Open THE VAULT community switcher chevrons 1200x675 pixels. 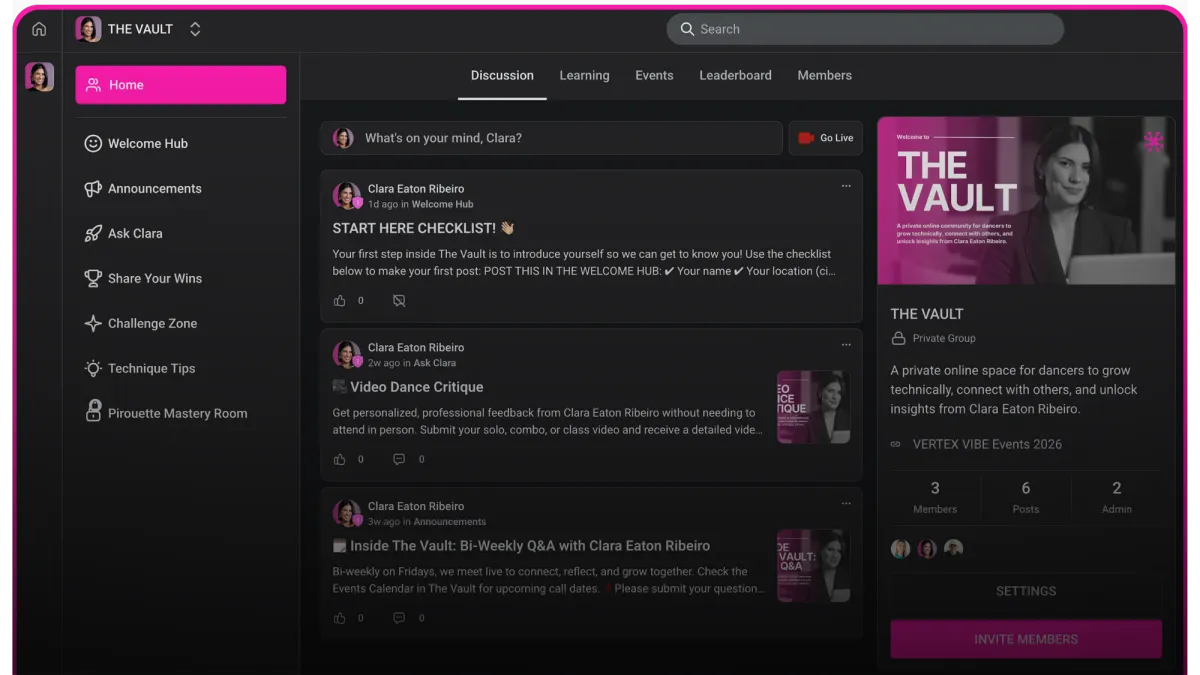click(195, 29)
